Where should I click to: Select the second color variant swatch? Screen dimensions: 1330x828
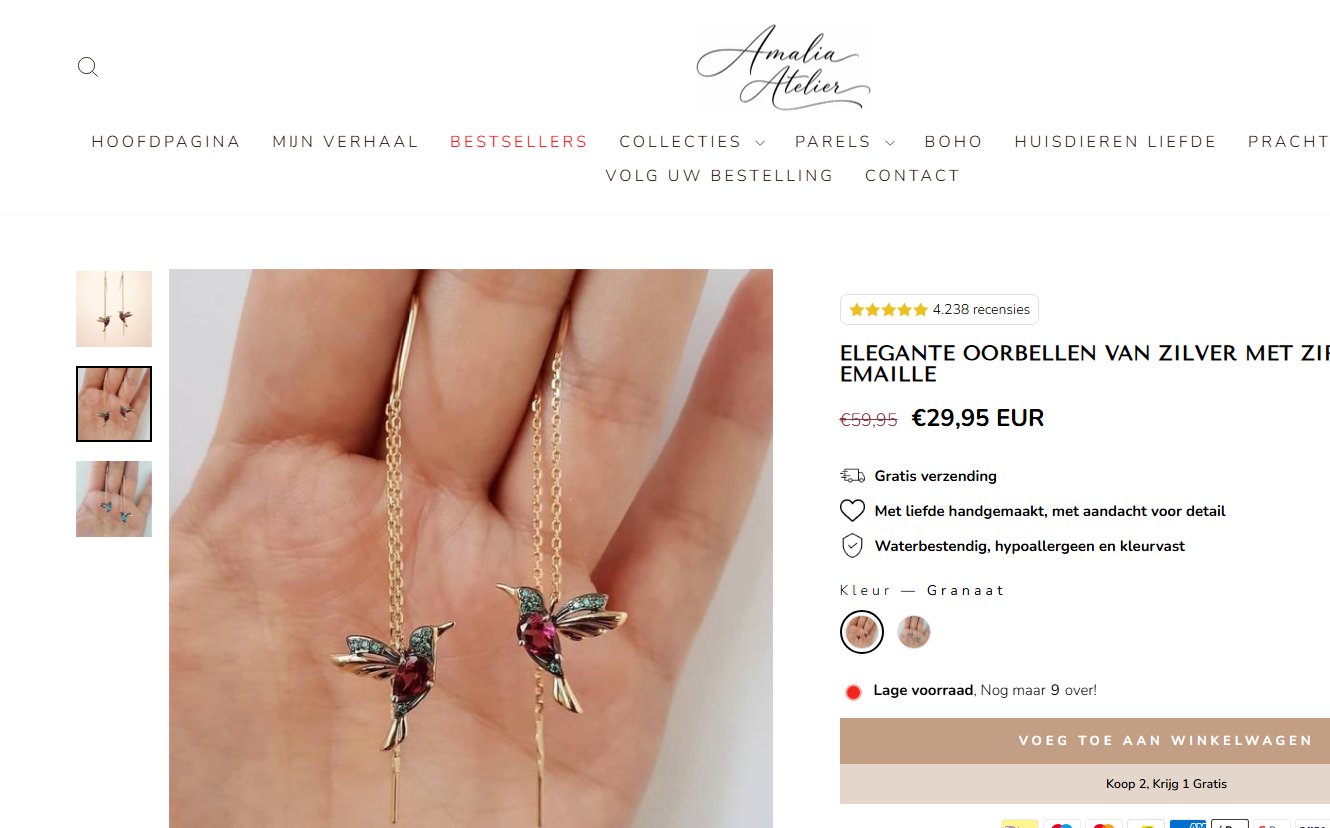click(914, 632)
